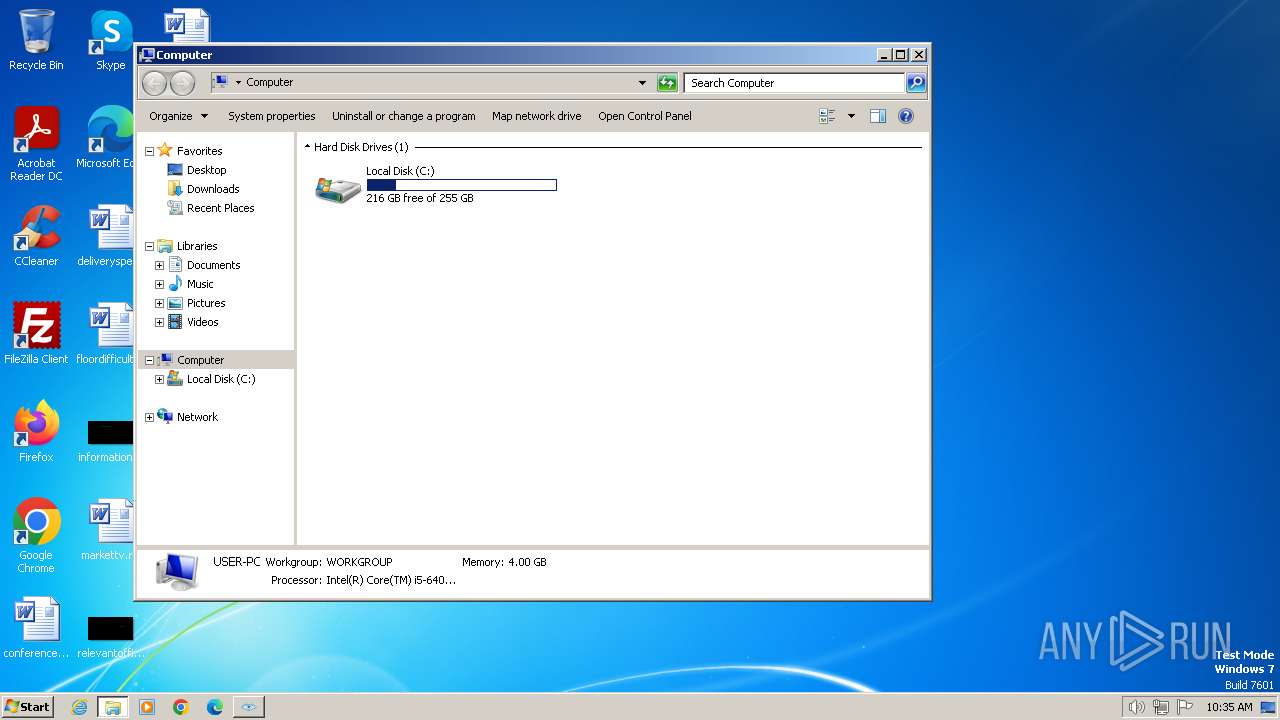Collapse the Hard Disk Drives group

tap(307, 147)
